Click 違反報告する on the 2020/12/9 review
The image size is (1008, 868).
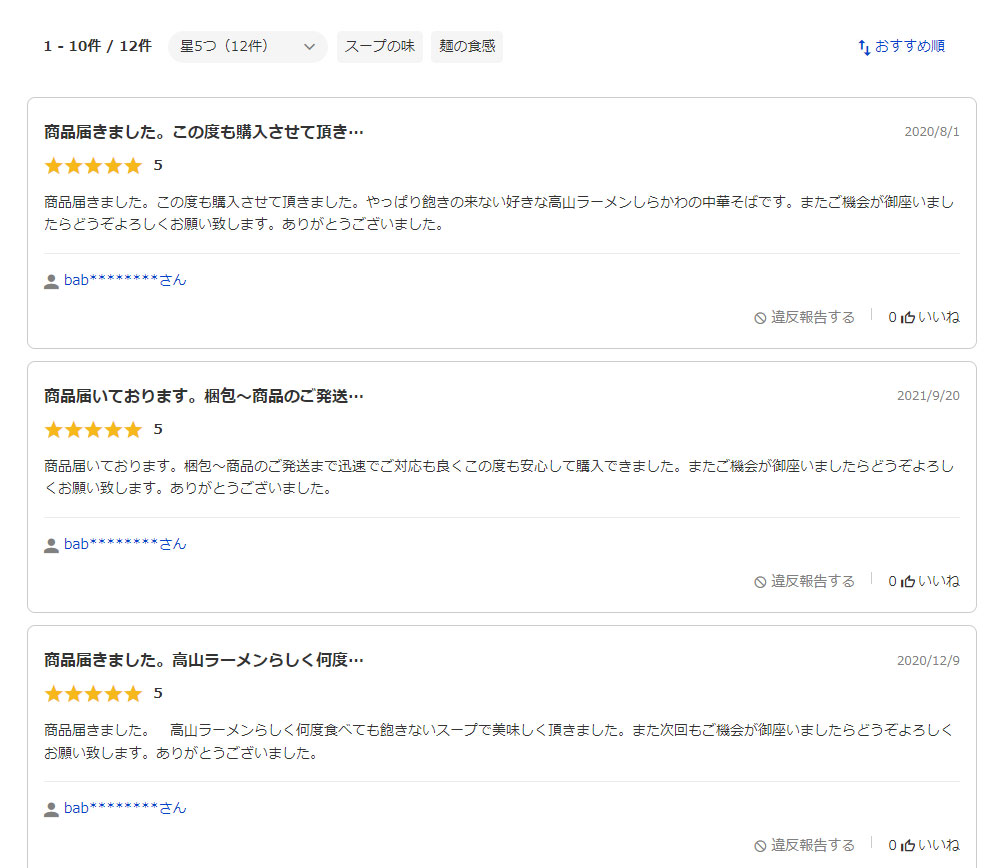(x=805, y=845)
